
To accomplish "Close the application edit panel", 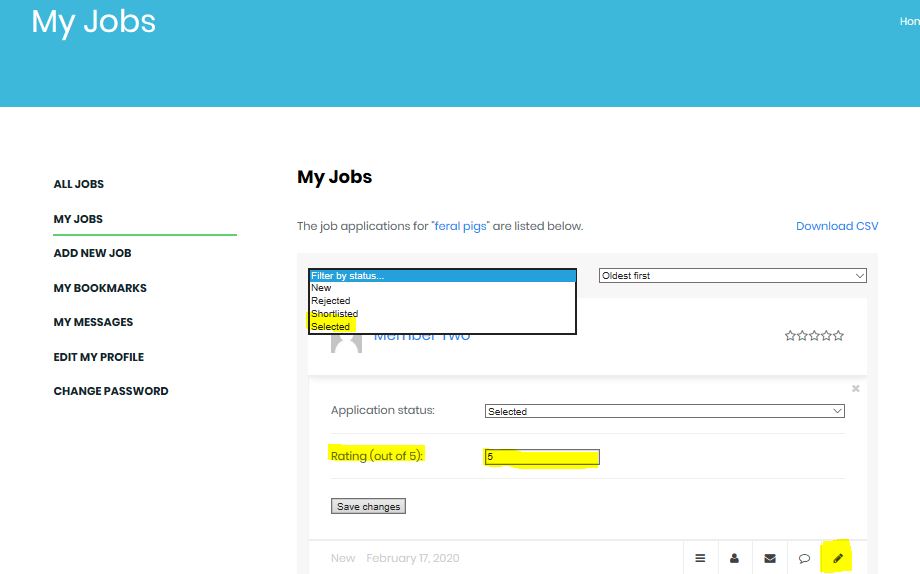I will 855,388.
